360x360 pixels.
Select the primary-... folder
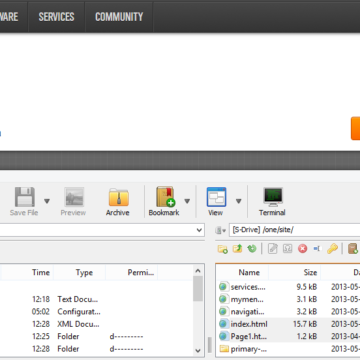click(249, 349)
